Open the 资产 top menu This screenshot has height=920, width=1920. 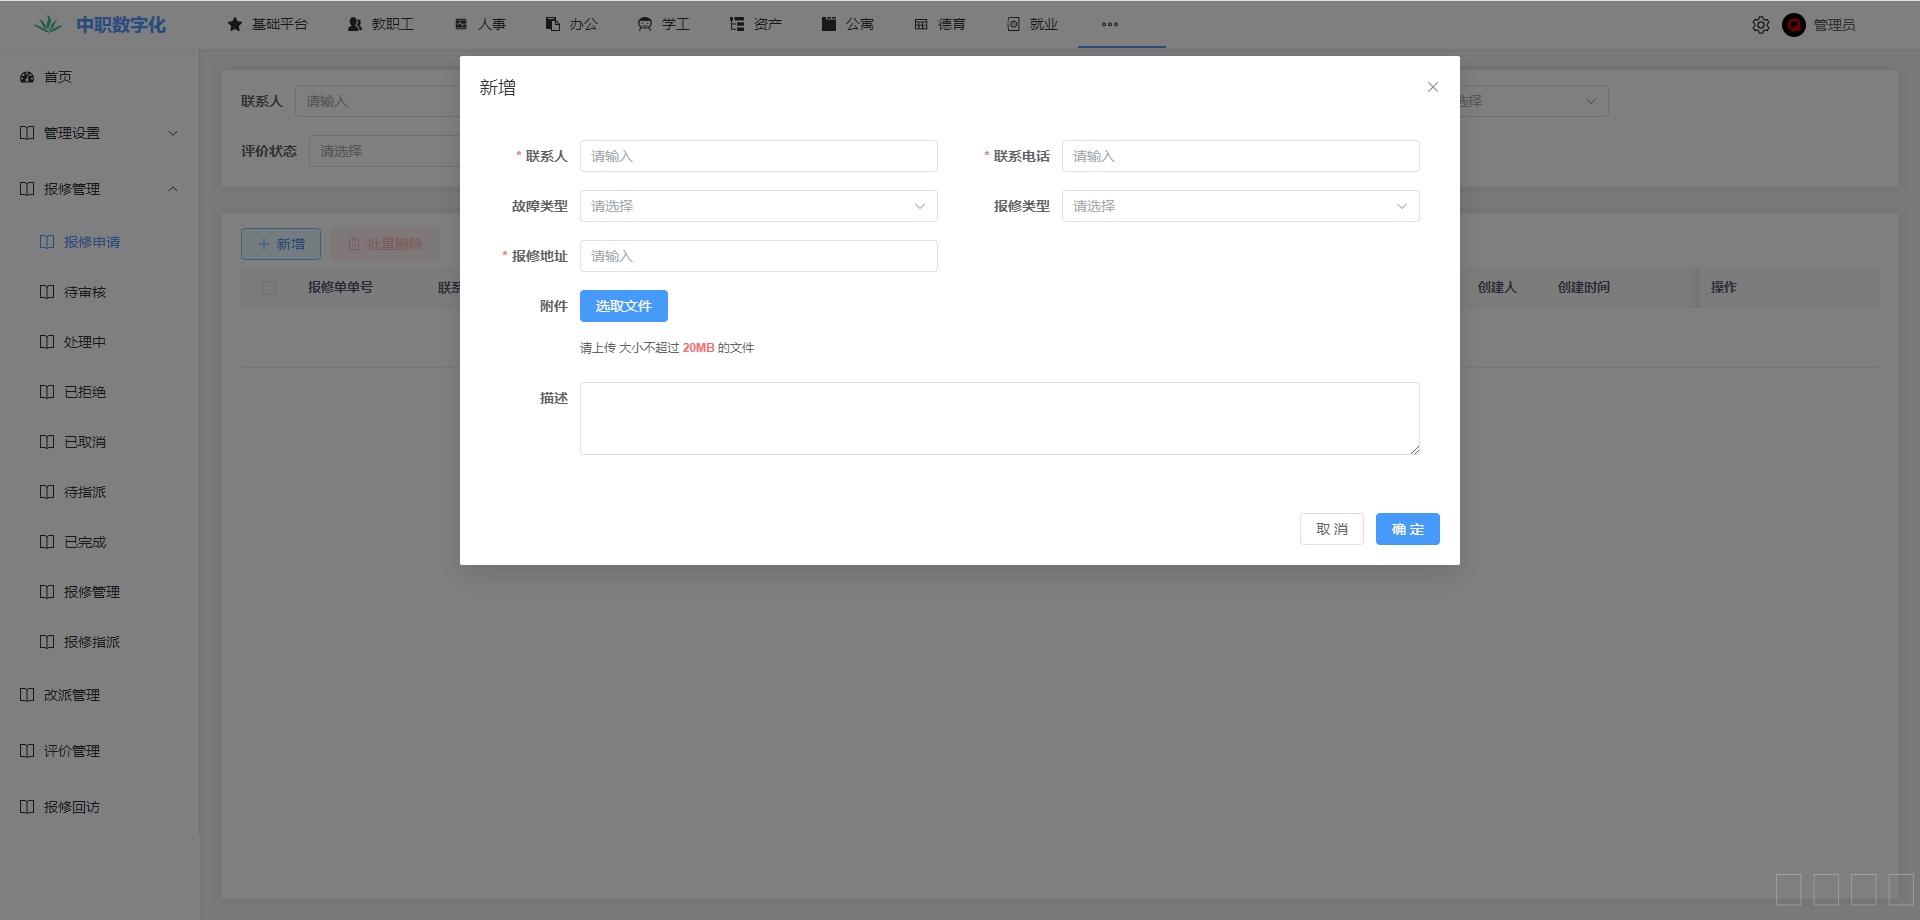(756, 24)
